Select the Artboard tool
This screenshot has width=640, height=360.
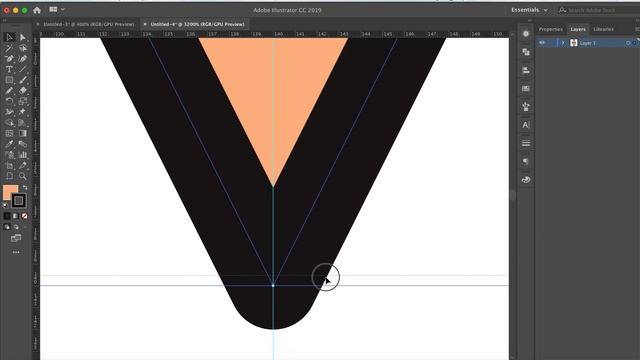9,165
